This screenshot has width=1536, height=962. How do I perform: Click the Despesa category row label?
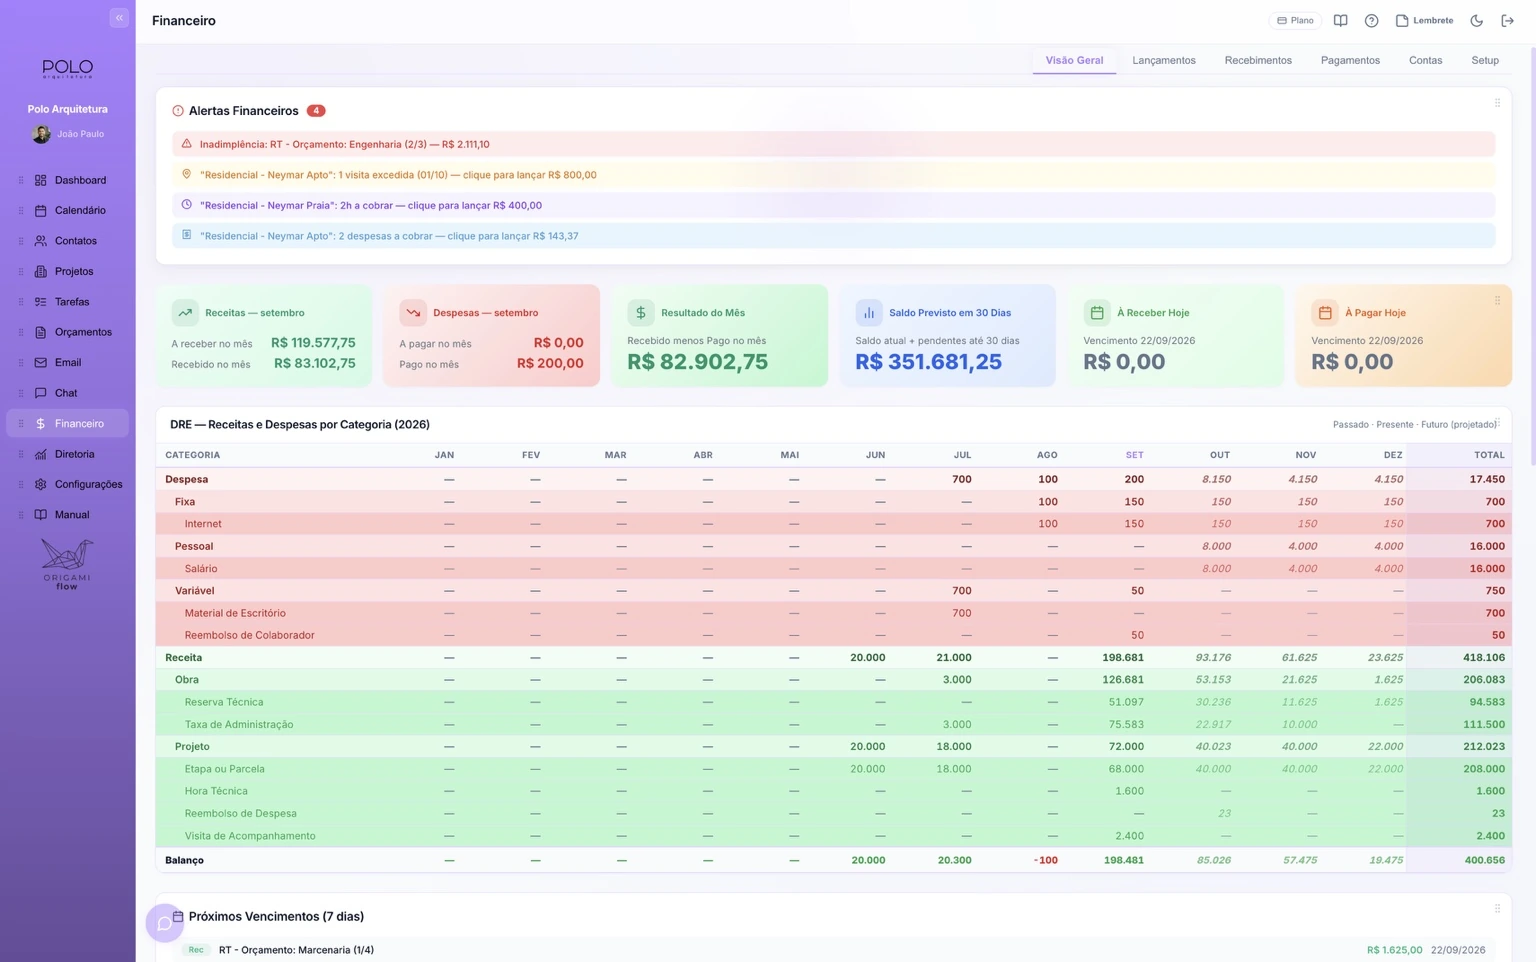click(x=187, y=480)
